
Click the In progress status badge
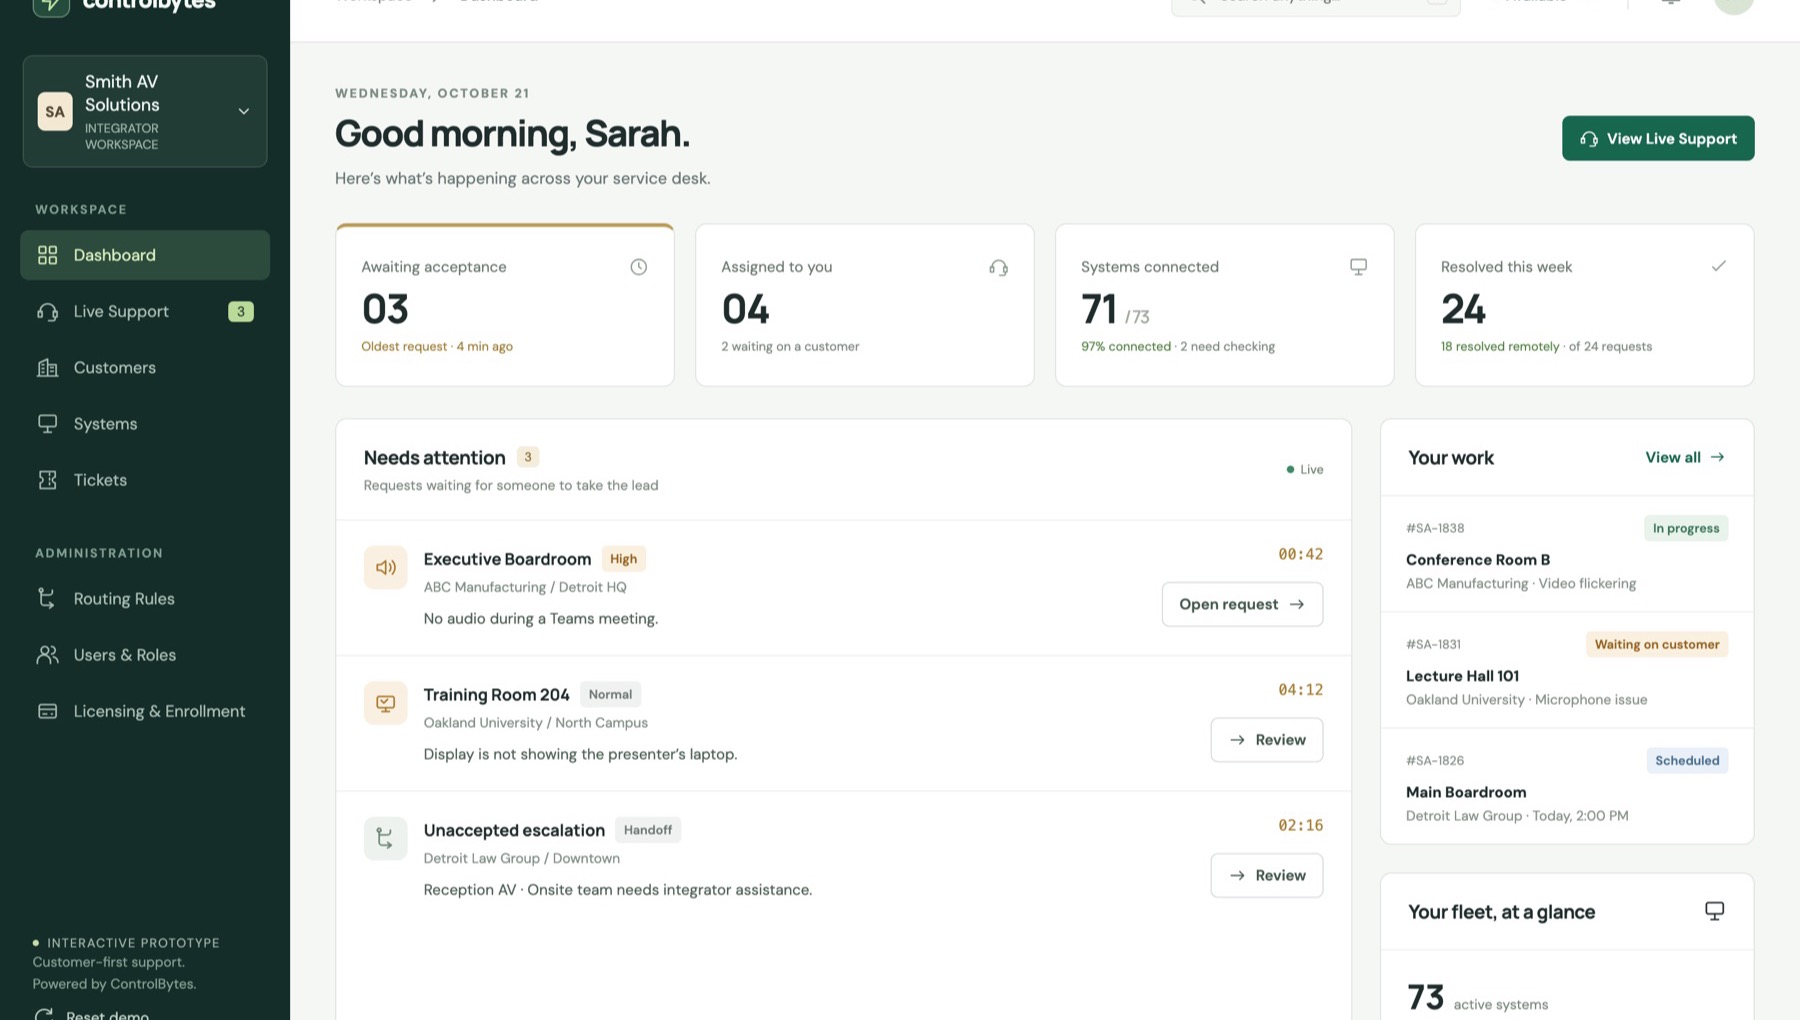1686,528
